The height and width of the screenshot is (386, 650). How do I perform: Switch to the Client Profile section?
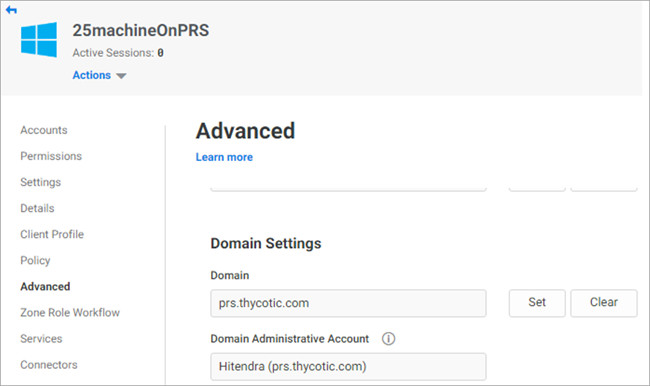coord(52,235)
